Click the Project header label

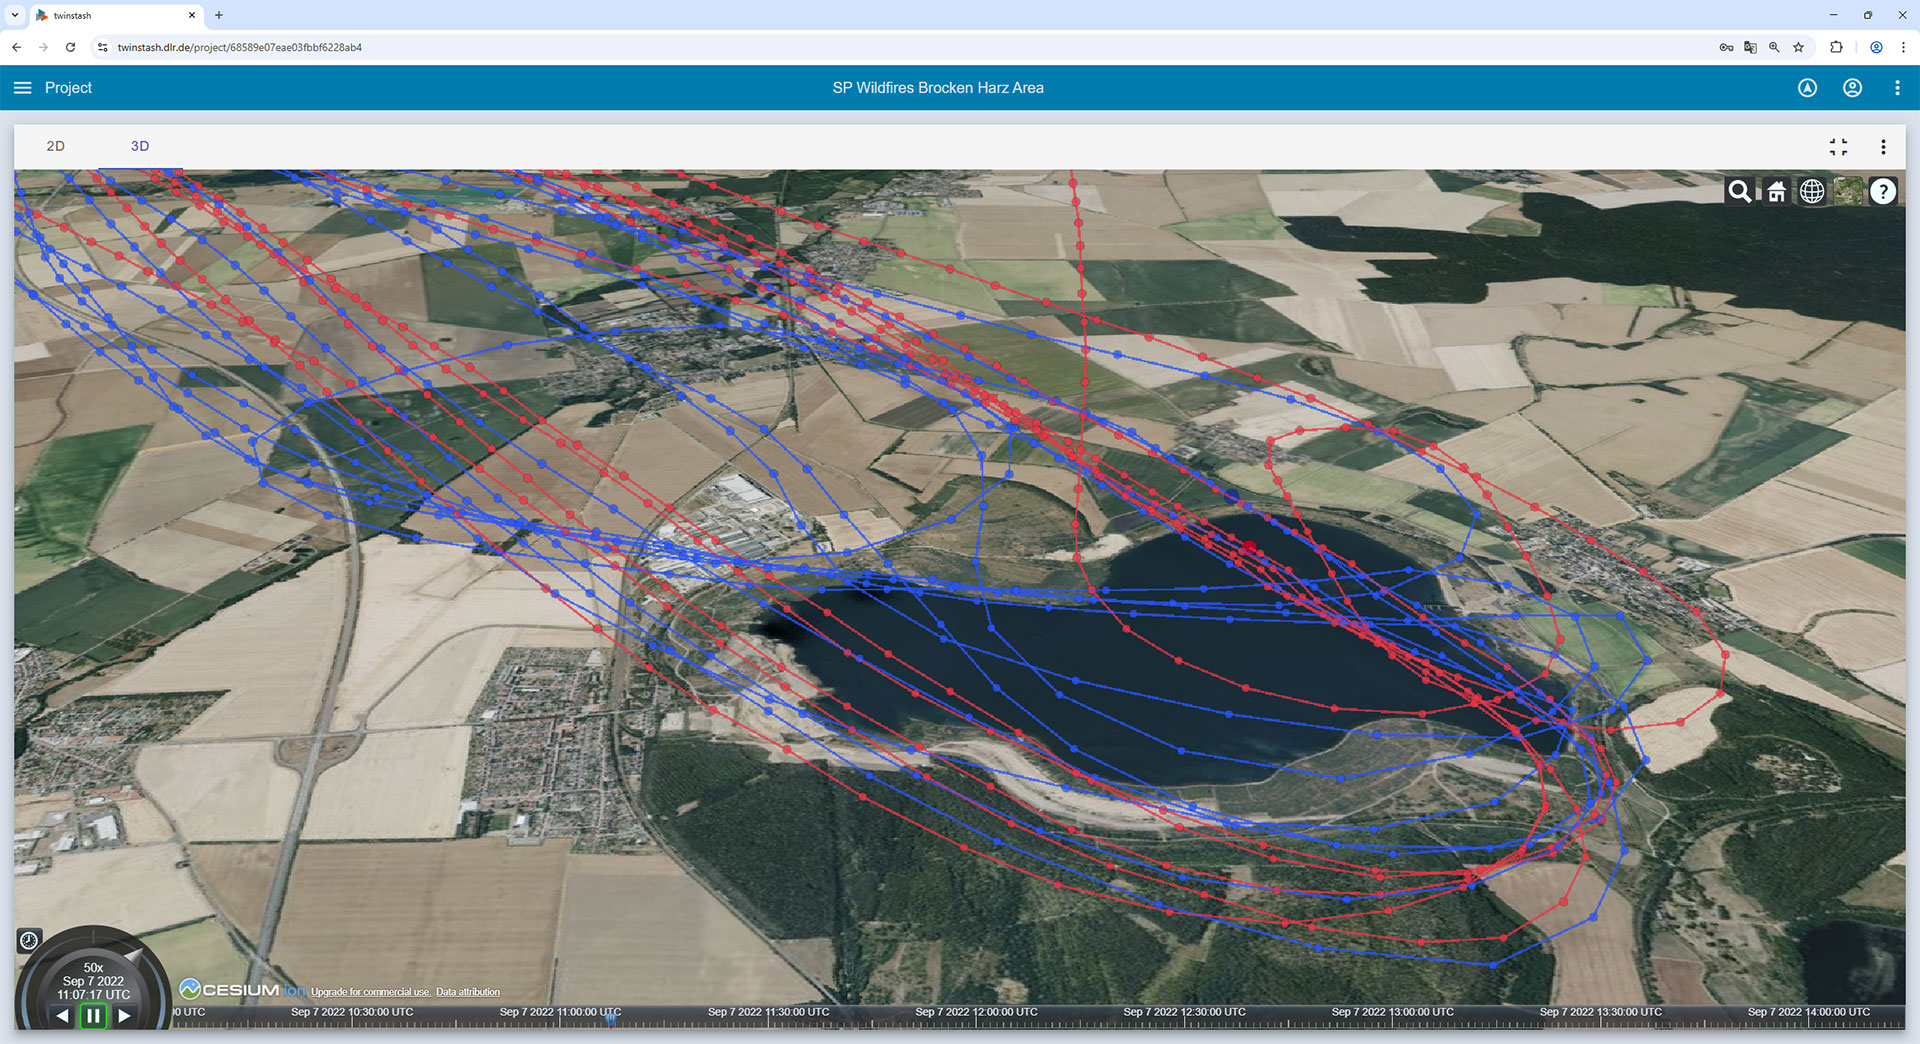(68, 88)
